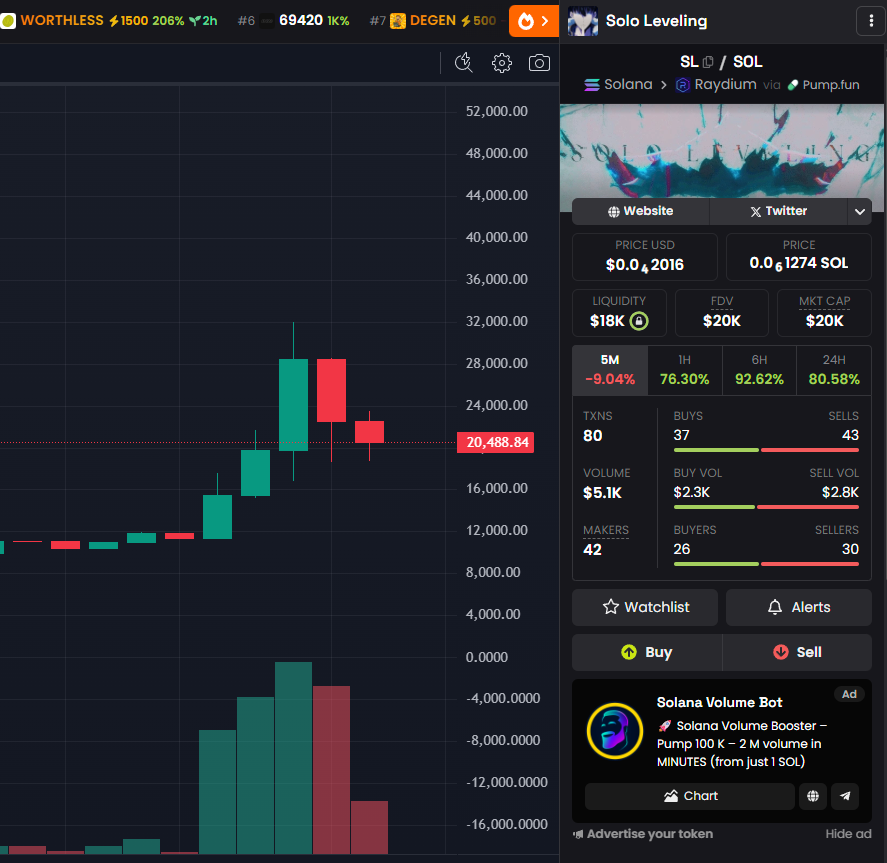887x863 pixels.
Task: Click the VOLUME $5.1K value
Action: tap(602, 493)
